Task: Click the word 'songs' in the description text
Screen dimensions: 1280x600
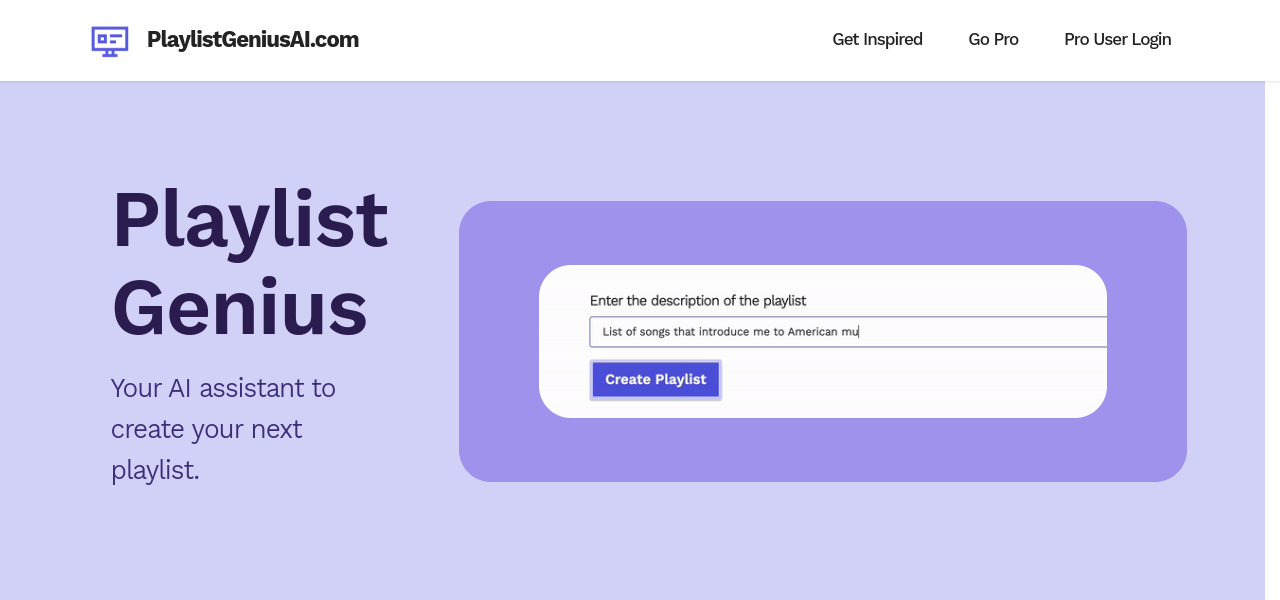Action: click(656, 332)
